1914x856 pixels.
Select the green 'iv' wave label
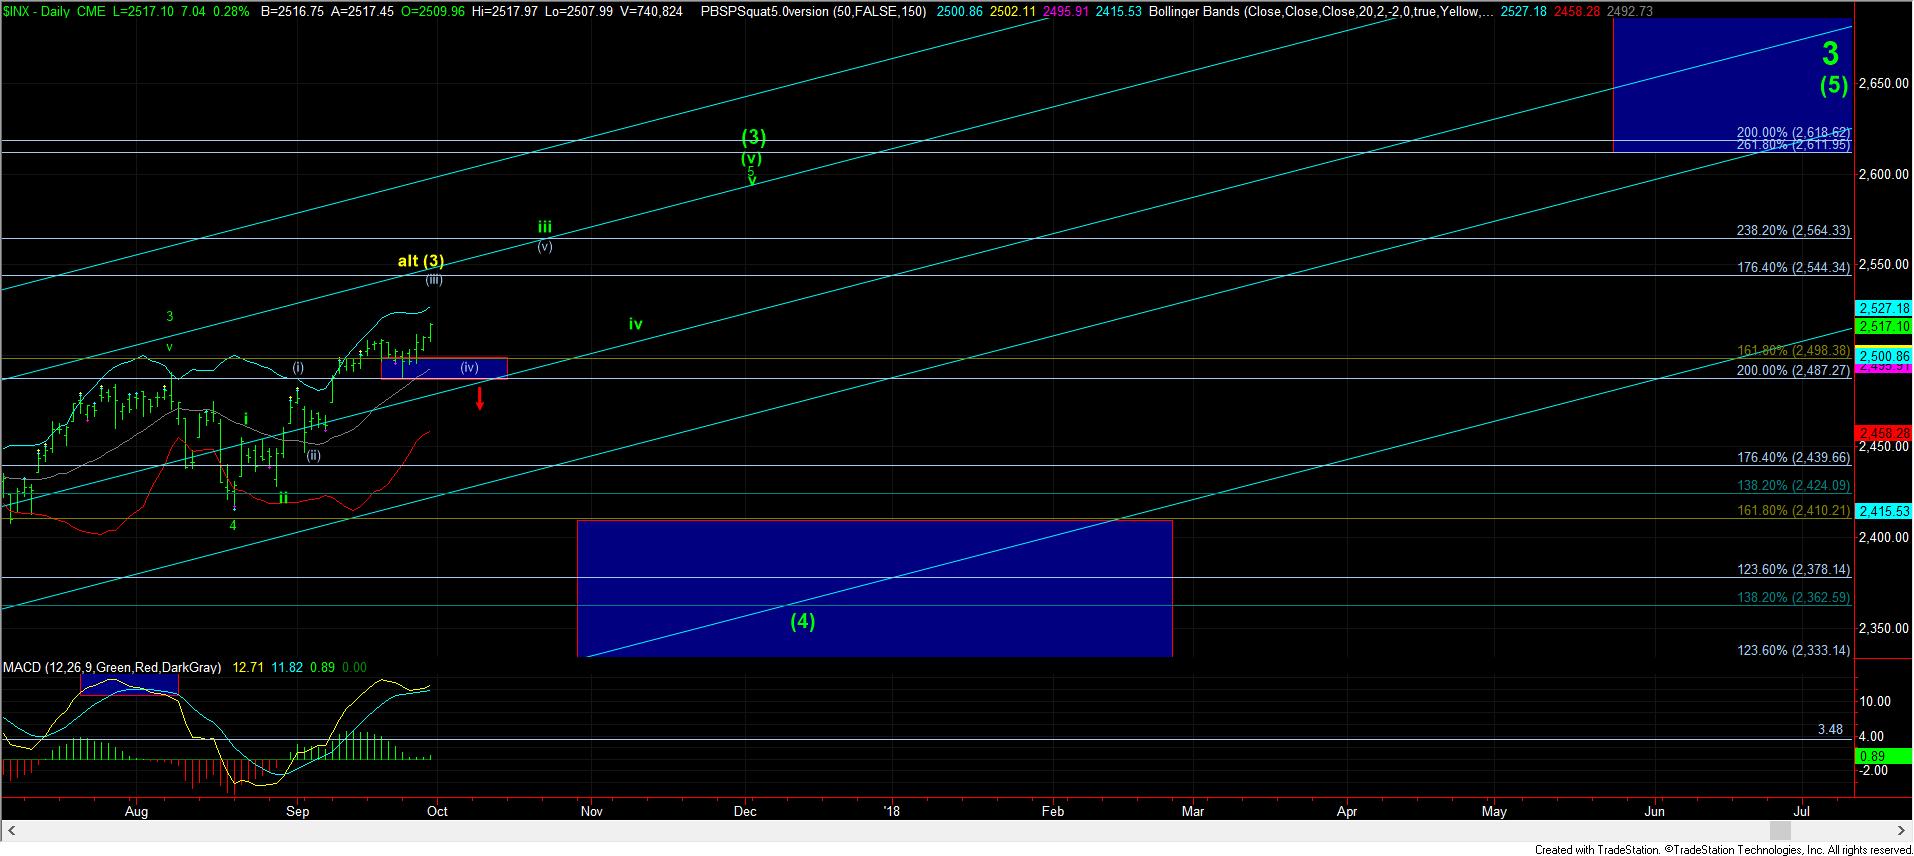click(635, 324)
